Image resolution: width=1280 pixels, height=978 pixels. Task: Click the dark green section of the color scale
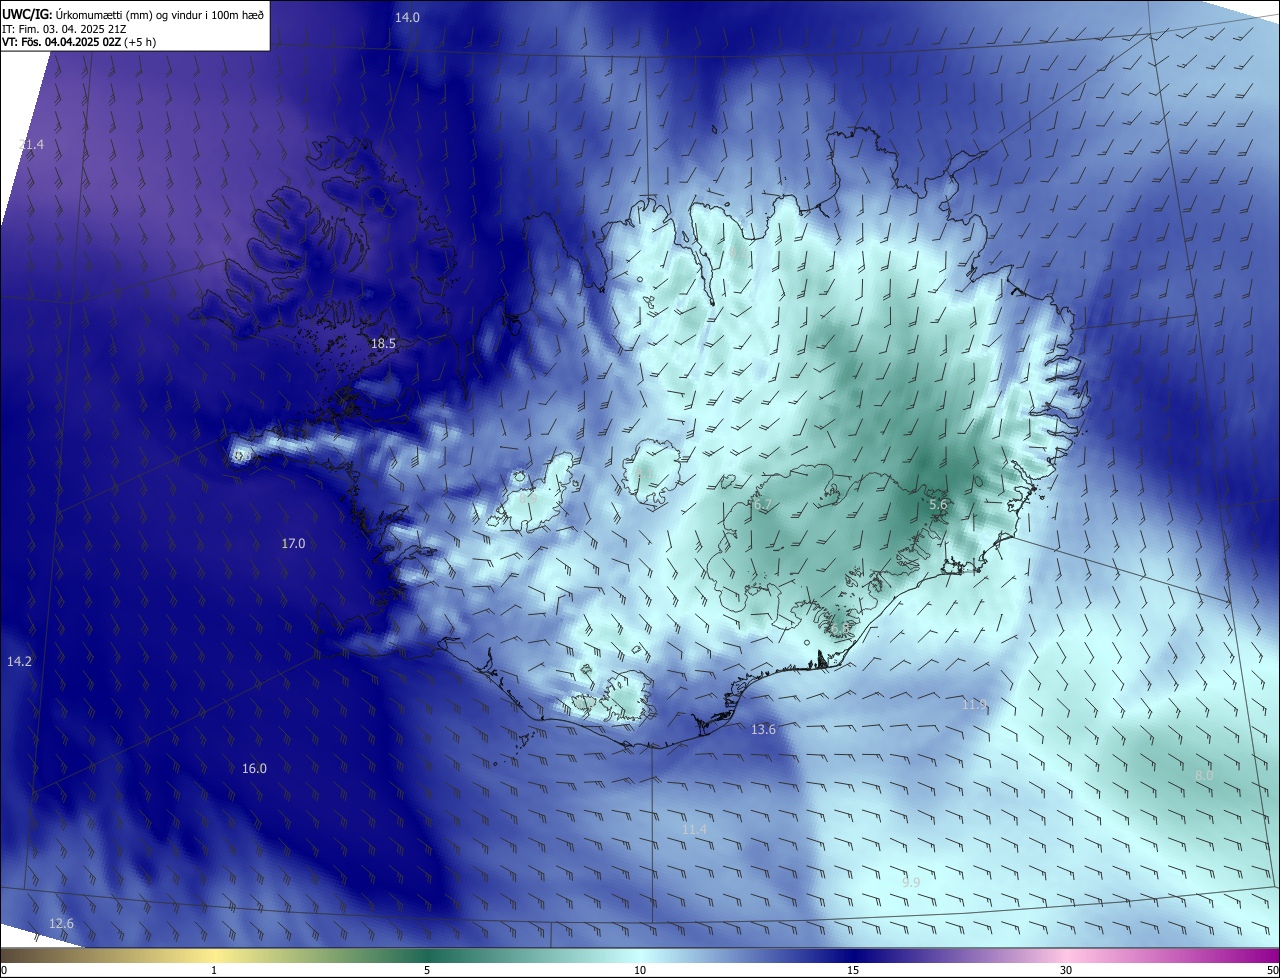point(427,955)
